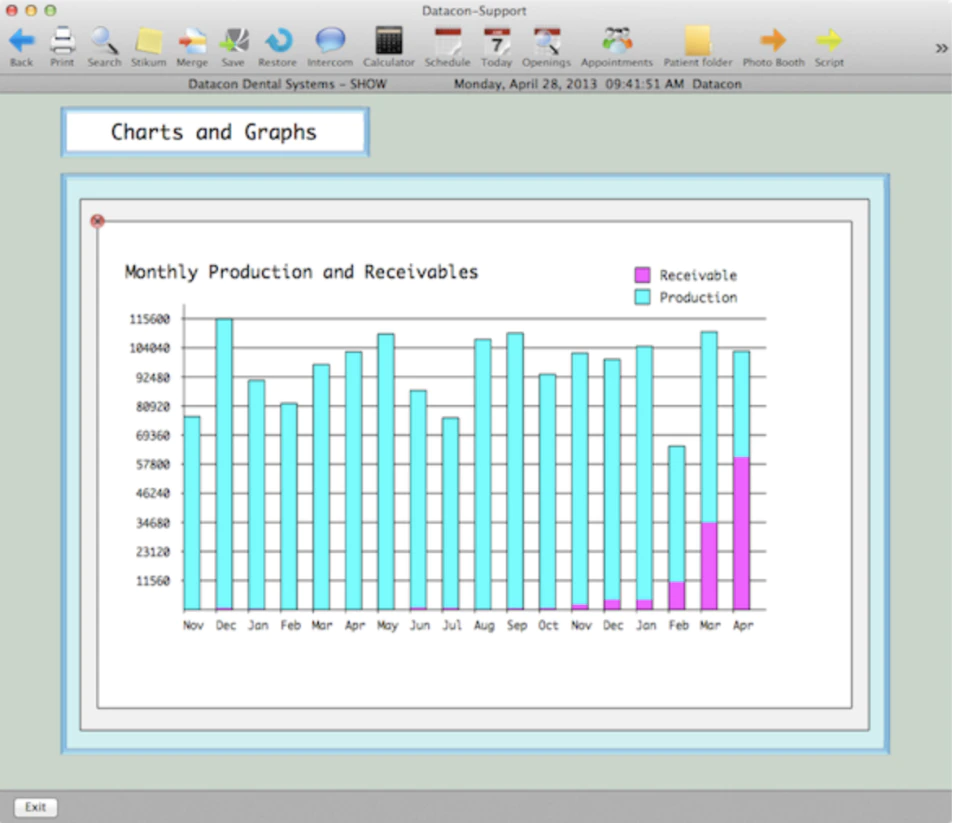Launch the Calculator

pyautogui.click(x=388, y=40)
